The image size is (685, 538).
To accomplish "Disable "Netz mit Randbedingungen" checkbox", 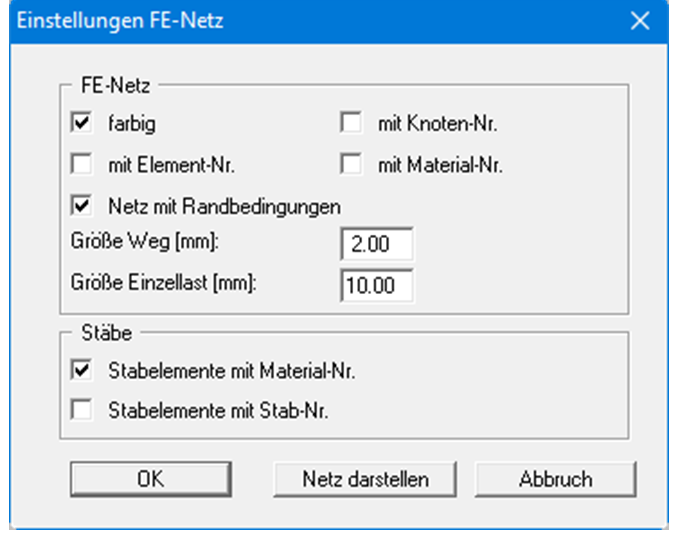I will (82, 206).
